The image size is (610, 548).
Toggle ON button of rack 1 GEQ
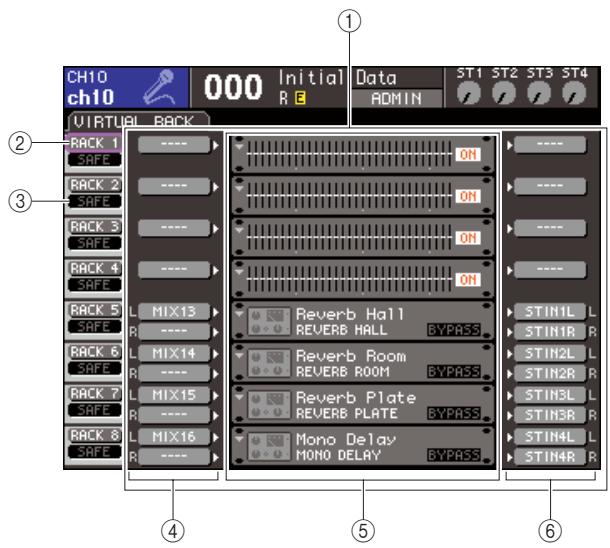[x=468, y=154]
